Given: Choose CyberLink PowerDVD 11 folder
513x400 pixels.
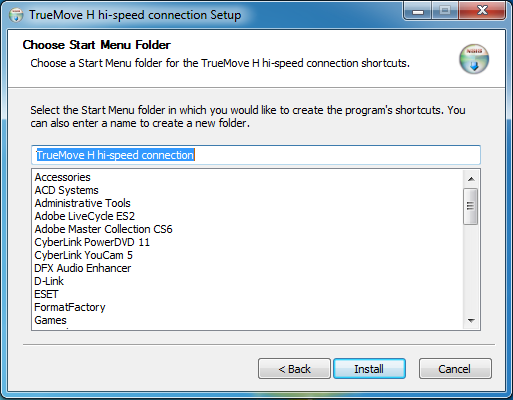Looking at the screenshot, I should pyautogui.click(x=92, y=242).
